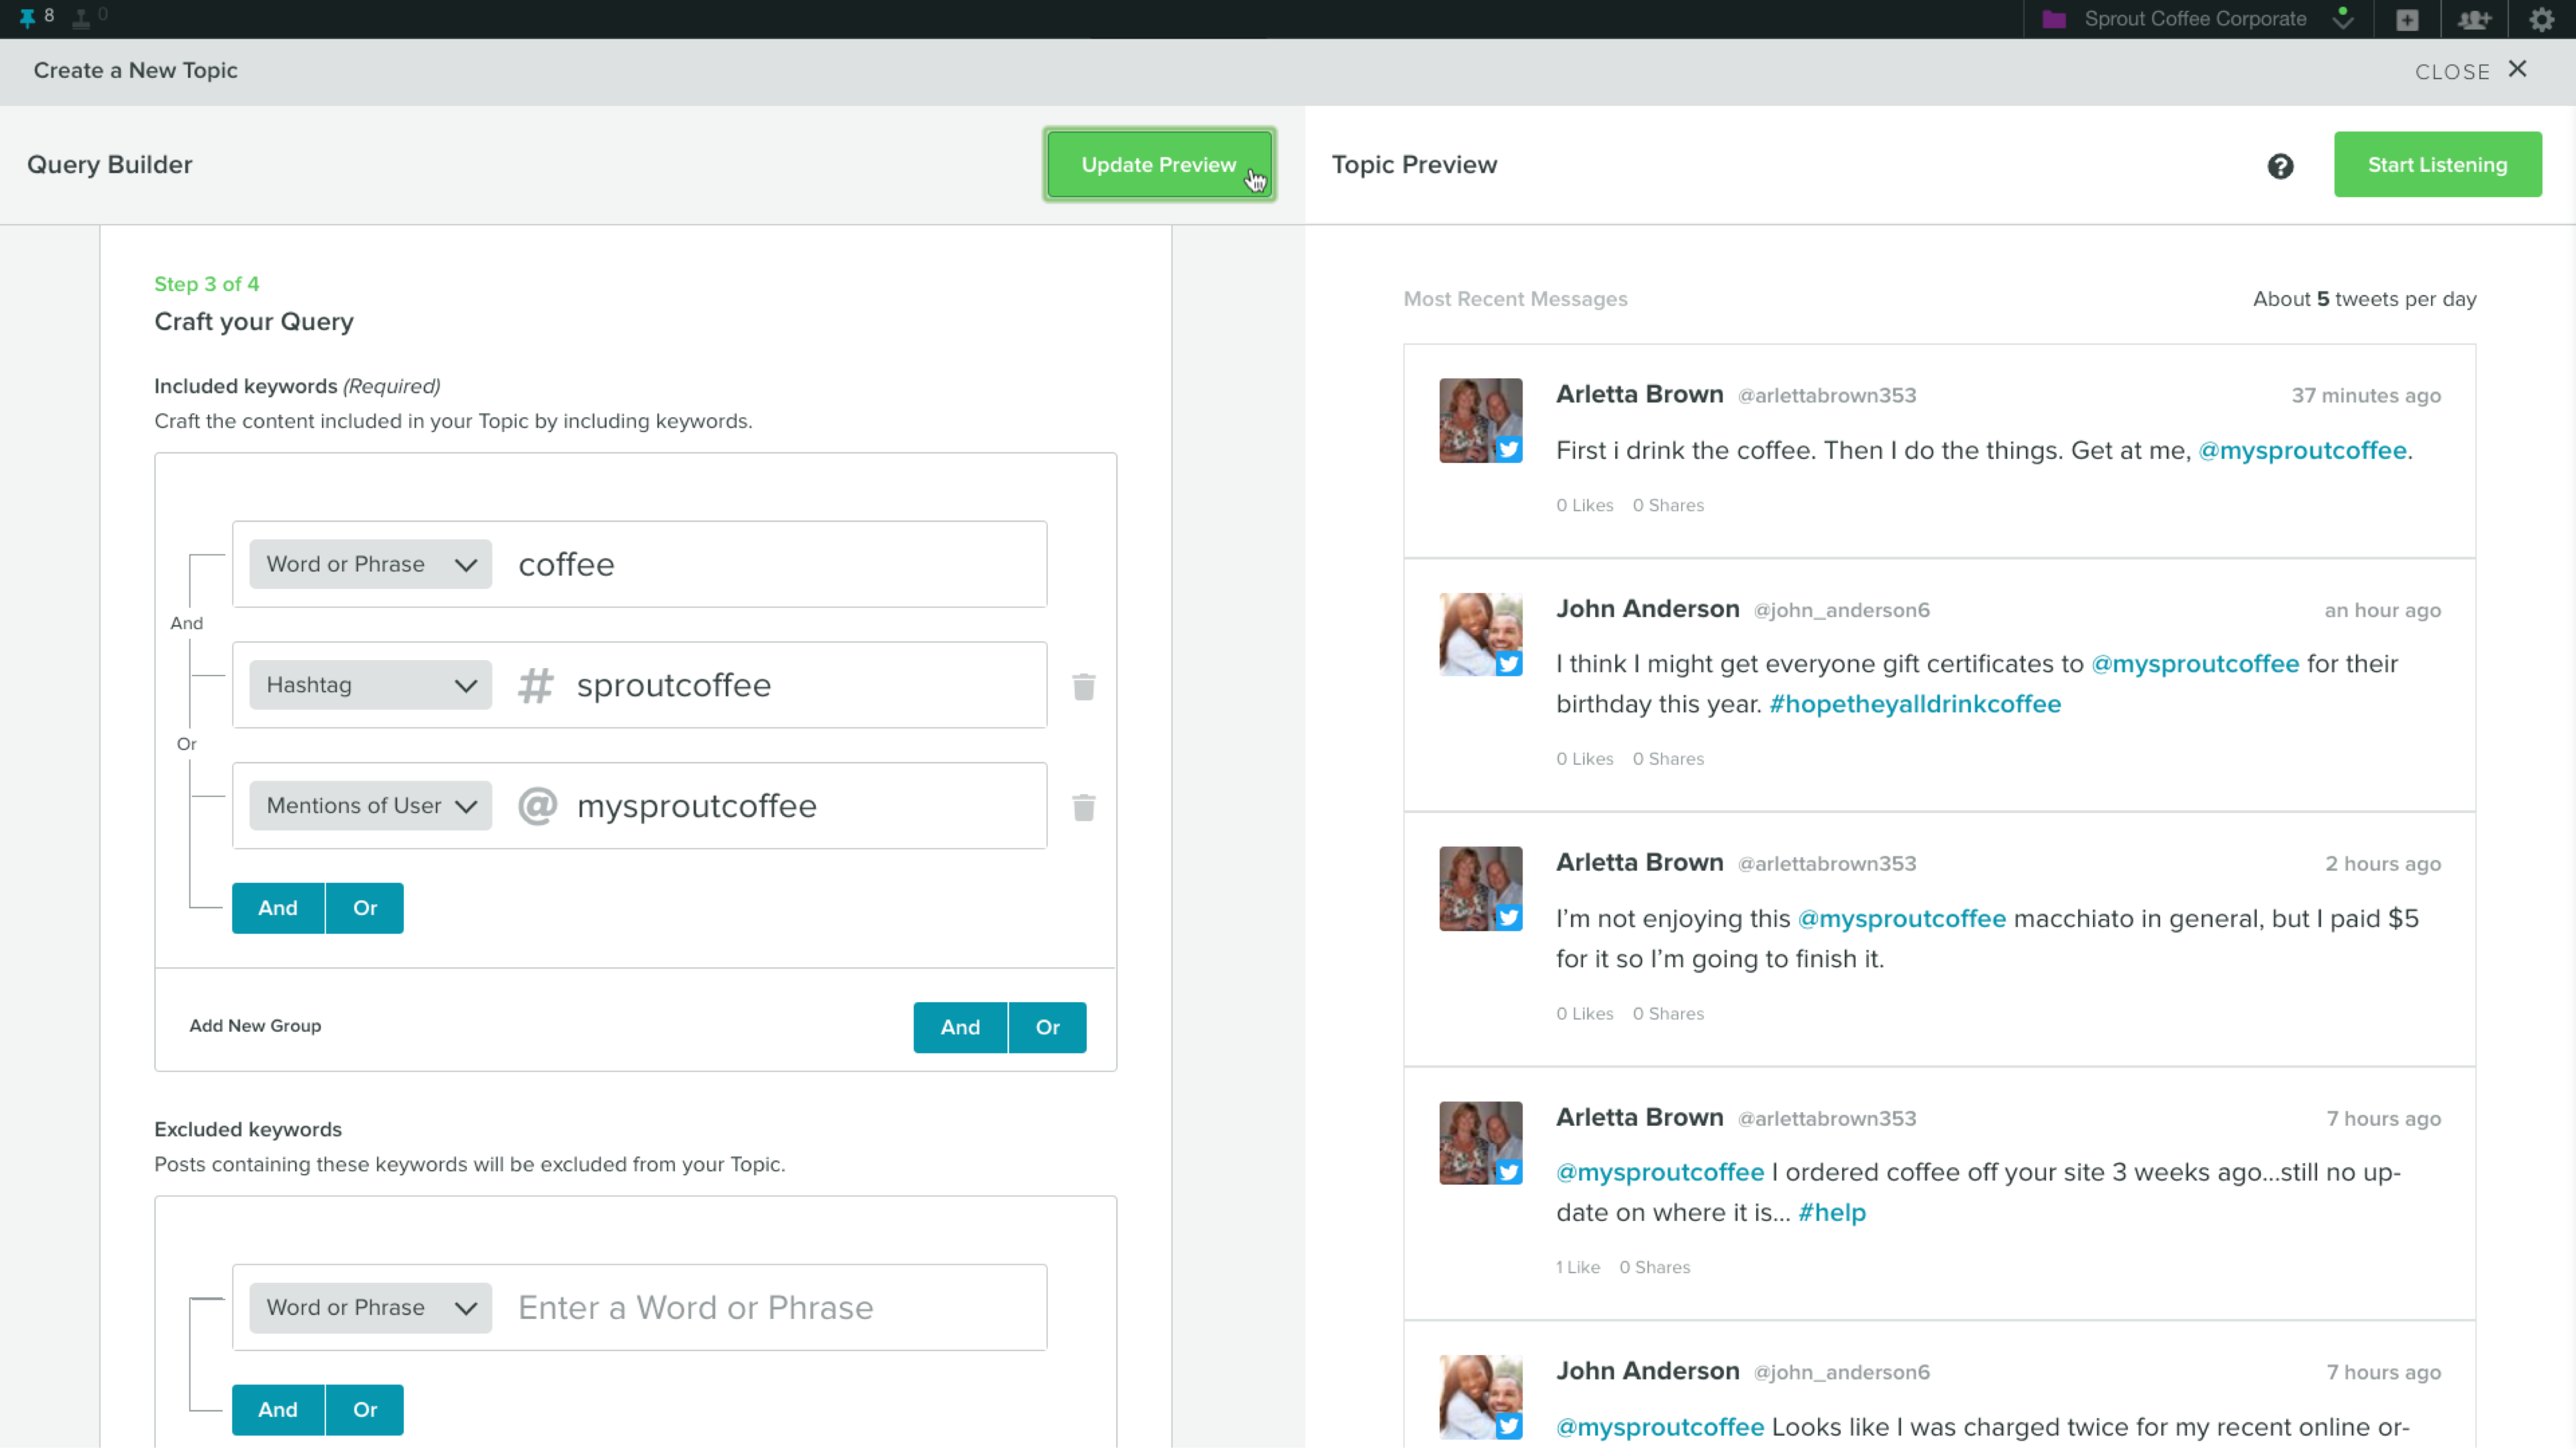Viewport: 2576px width, 1449px height.
Task: Click @mysproutcoffee in the 'First i drink the coffee' tweet
Action: pyautogui.click(x=2302, y=451)
